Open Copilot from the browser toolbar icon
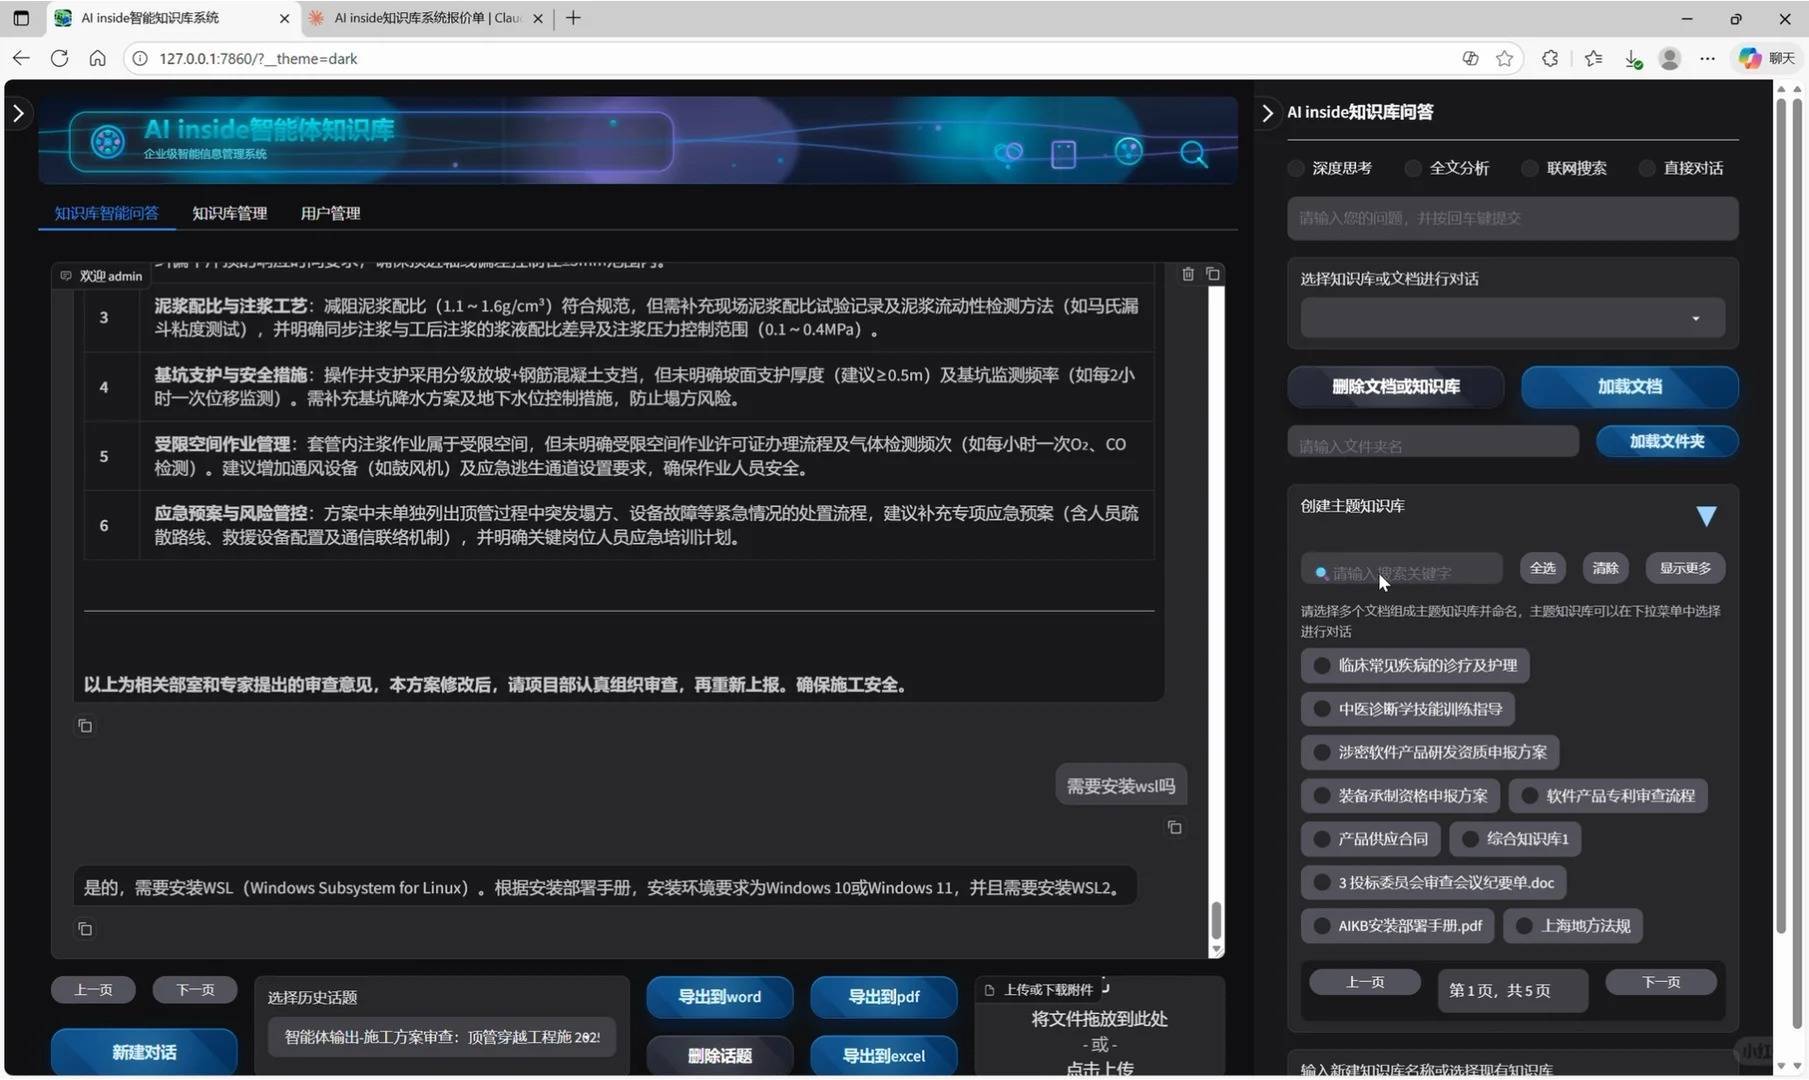 (1749, 58)
